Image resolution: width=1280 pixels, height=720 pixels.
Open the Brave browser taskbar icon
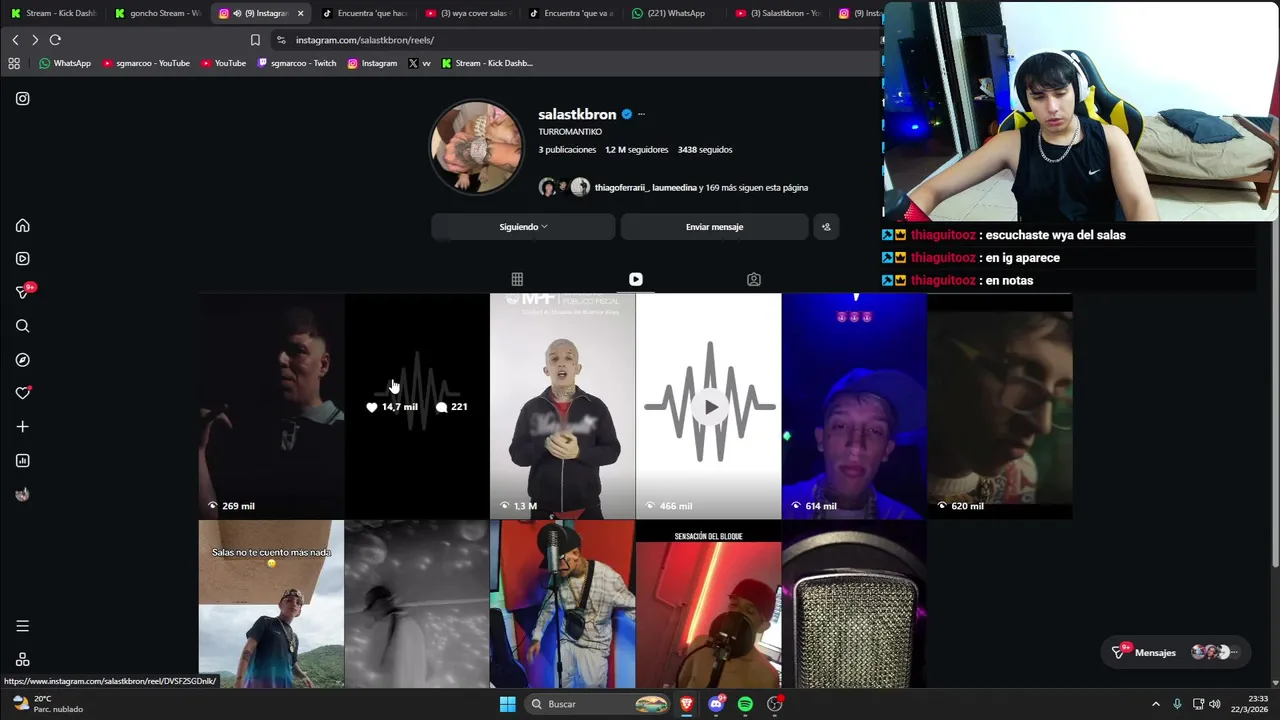click(686, 704)
